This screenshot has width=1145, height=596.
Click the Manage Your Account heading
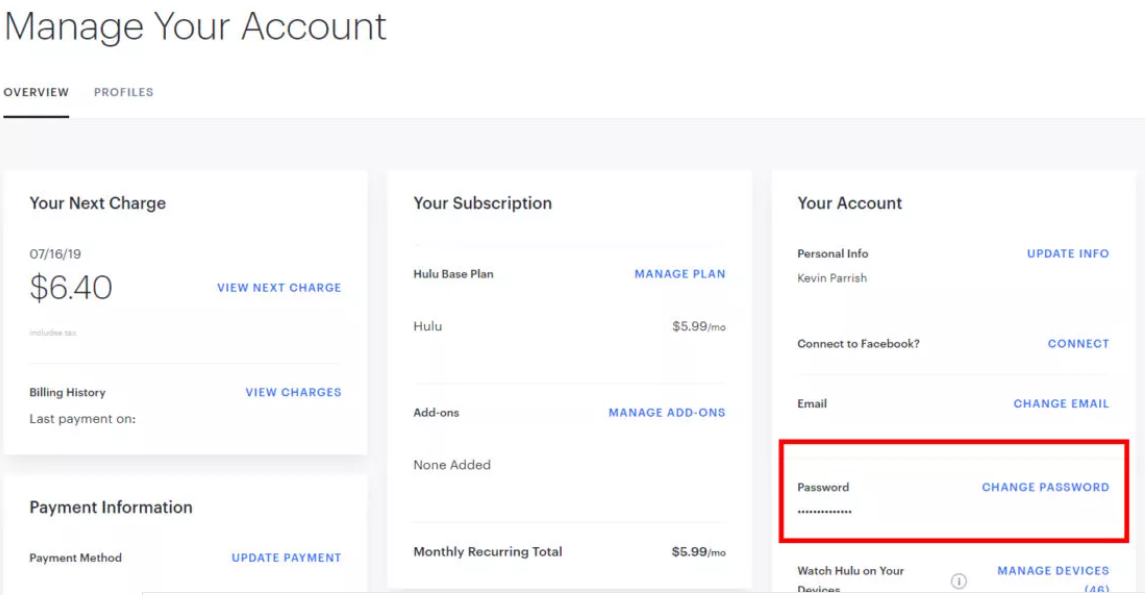point(195,26)
